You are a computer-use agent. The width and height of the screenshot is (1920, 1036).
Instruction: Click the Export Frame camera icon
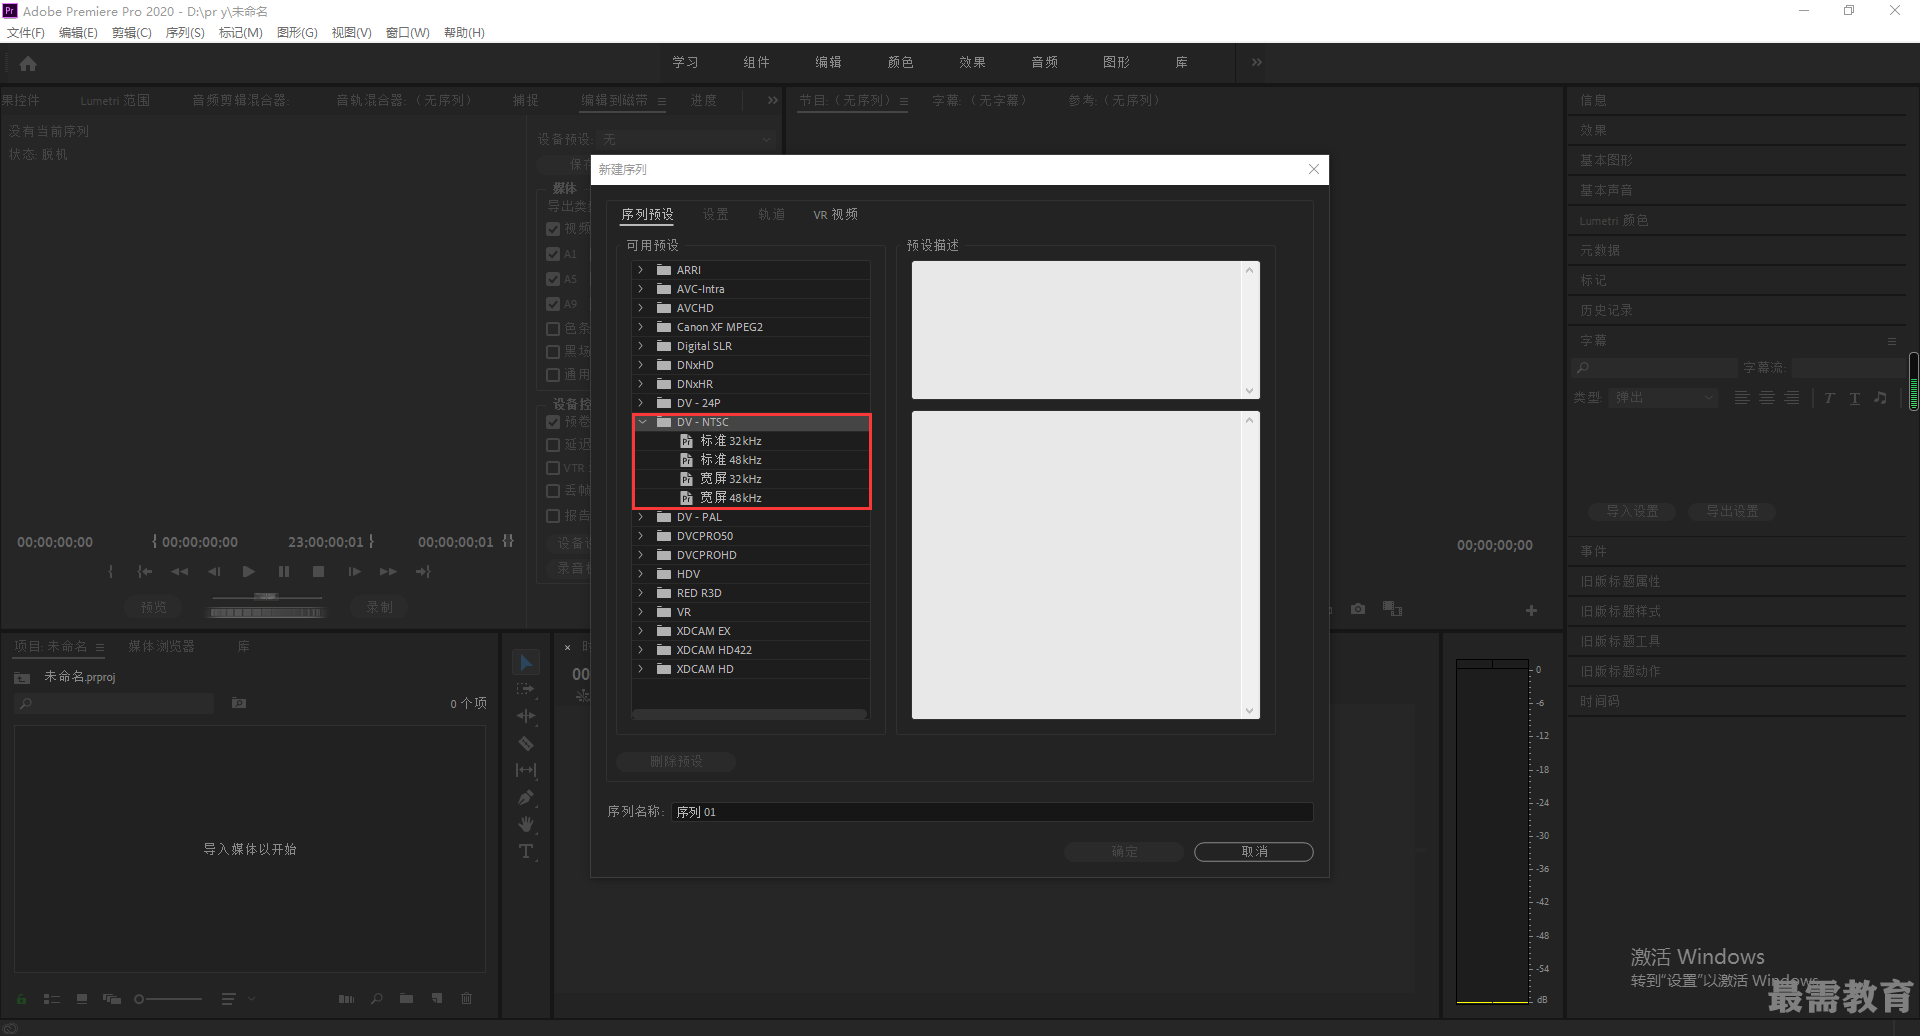(x=1358, y=609)
